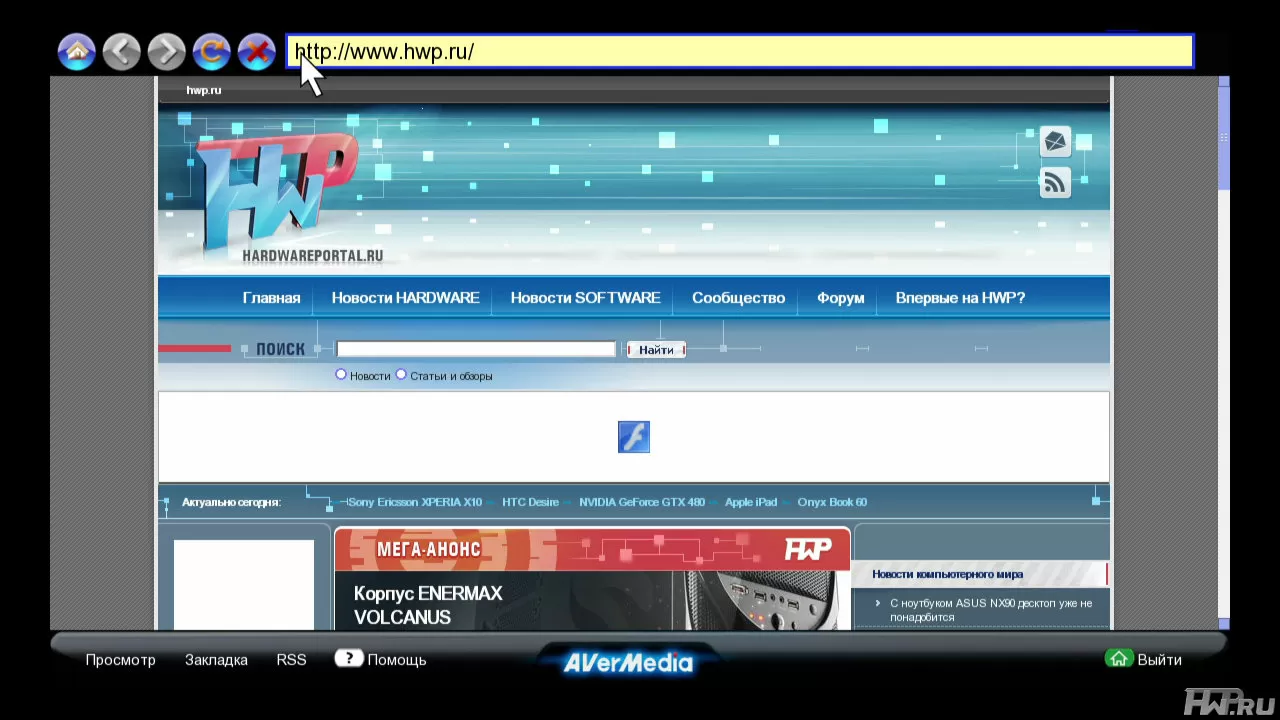Stop loading with the red X icon

257,52
